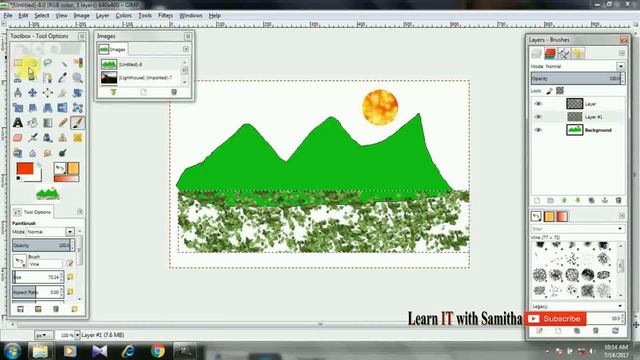The height and width of the screenshot is (360, 640).
Task: Select the Move tool
Action: pos(33,93)
